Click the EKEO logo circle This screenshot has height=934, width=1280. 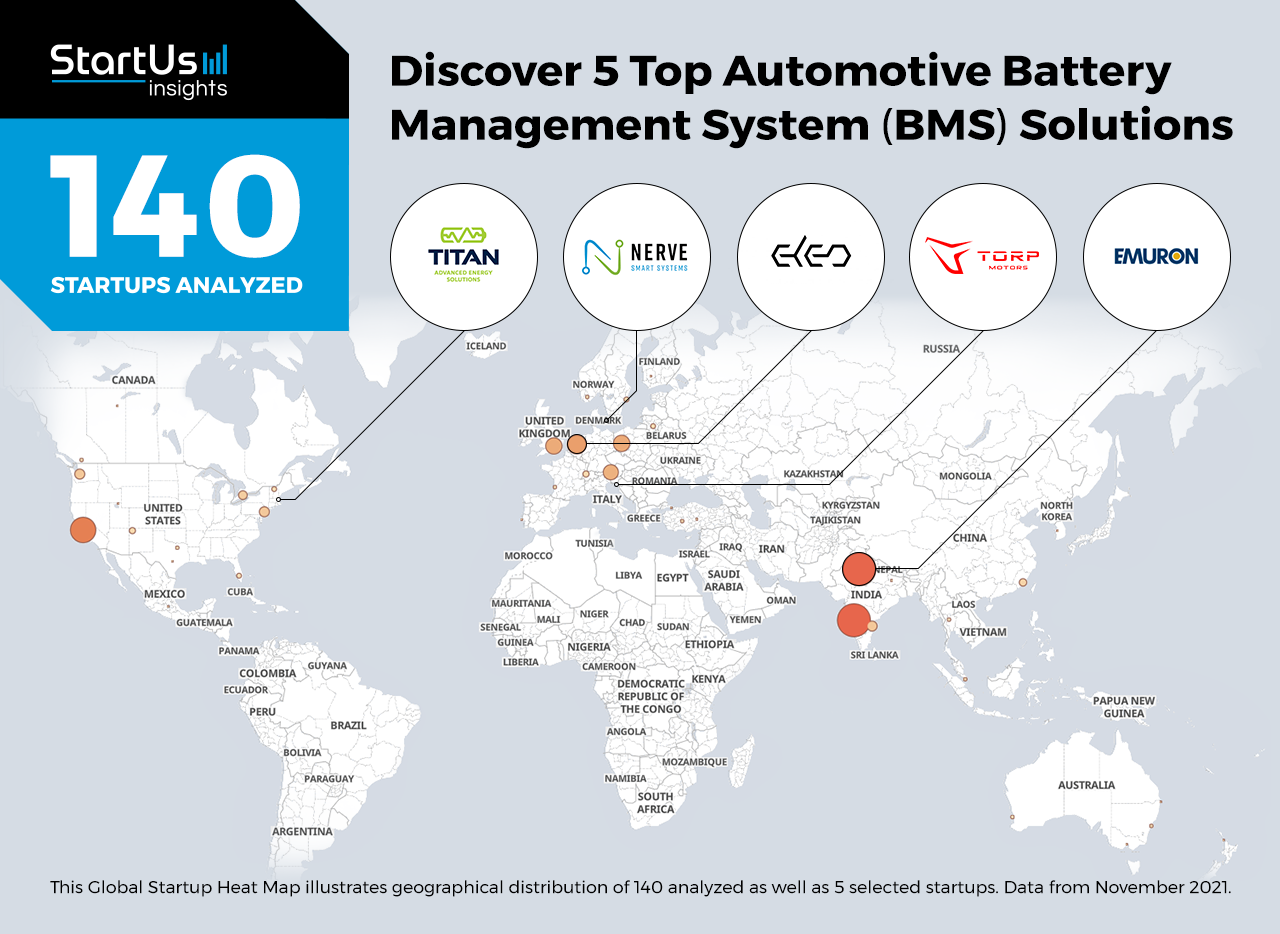click(x=811, y=257)
